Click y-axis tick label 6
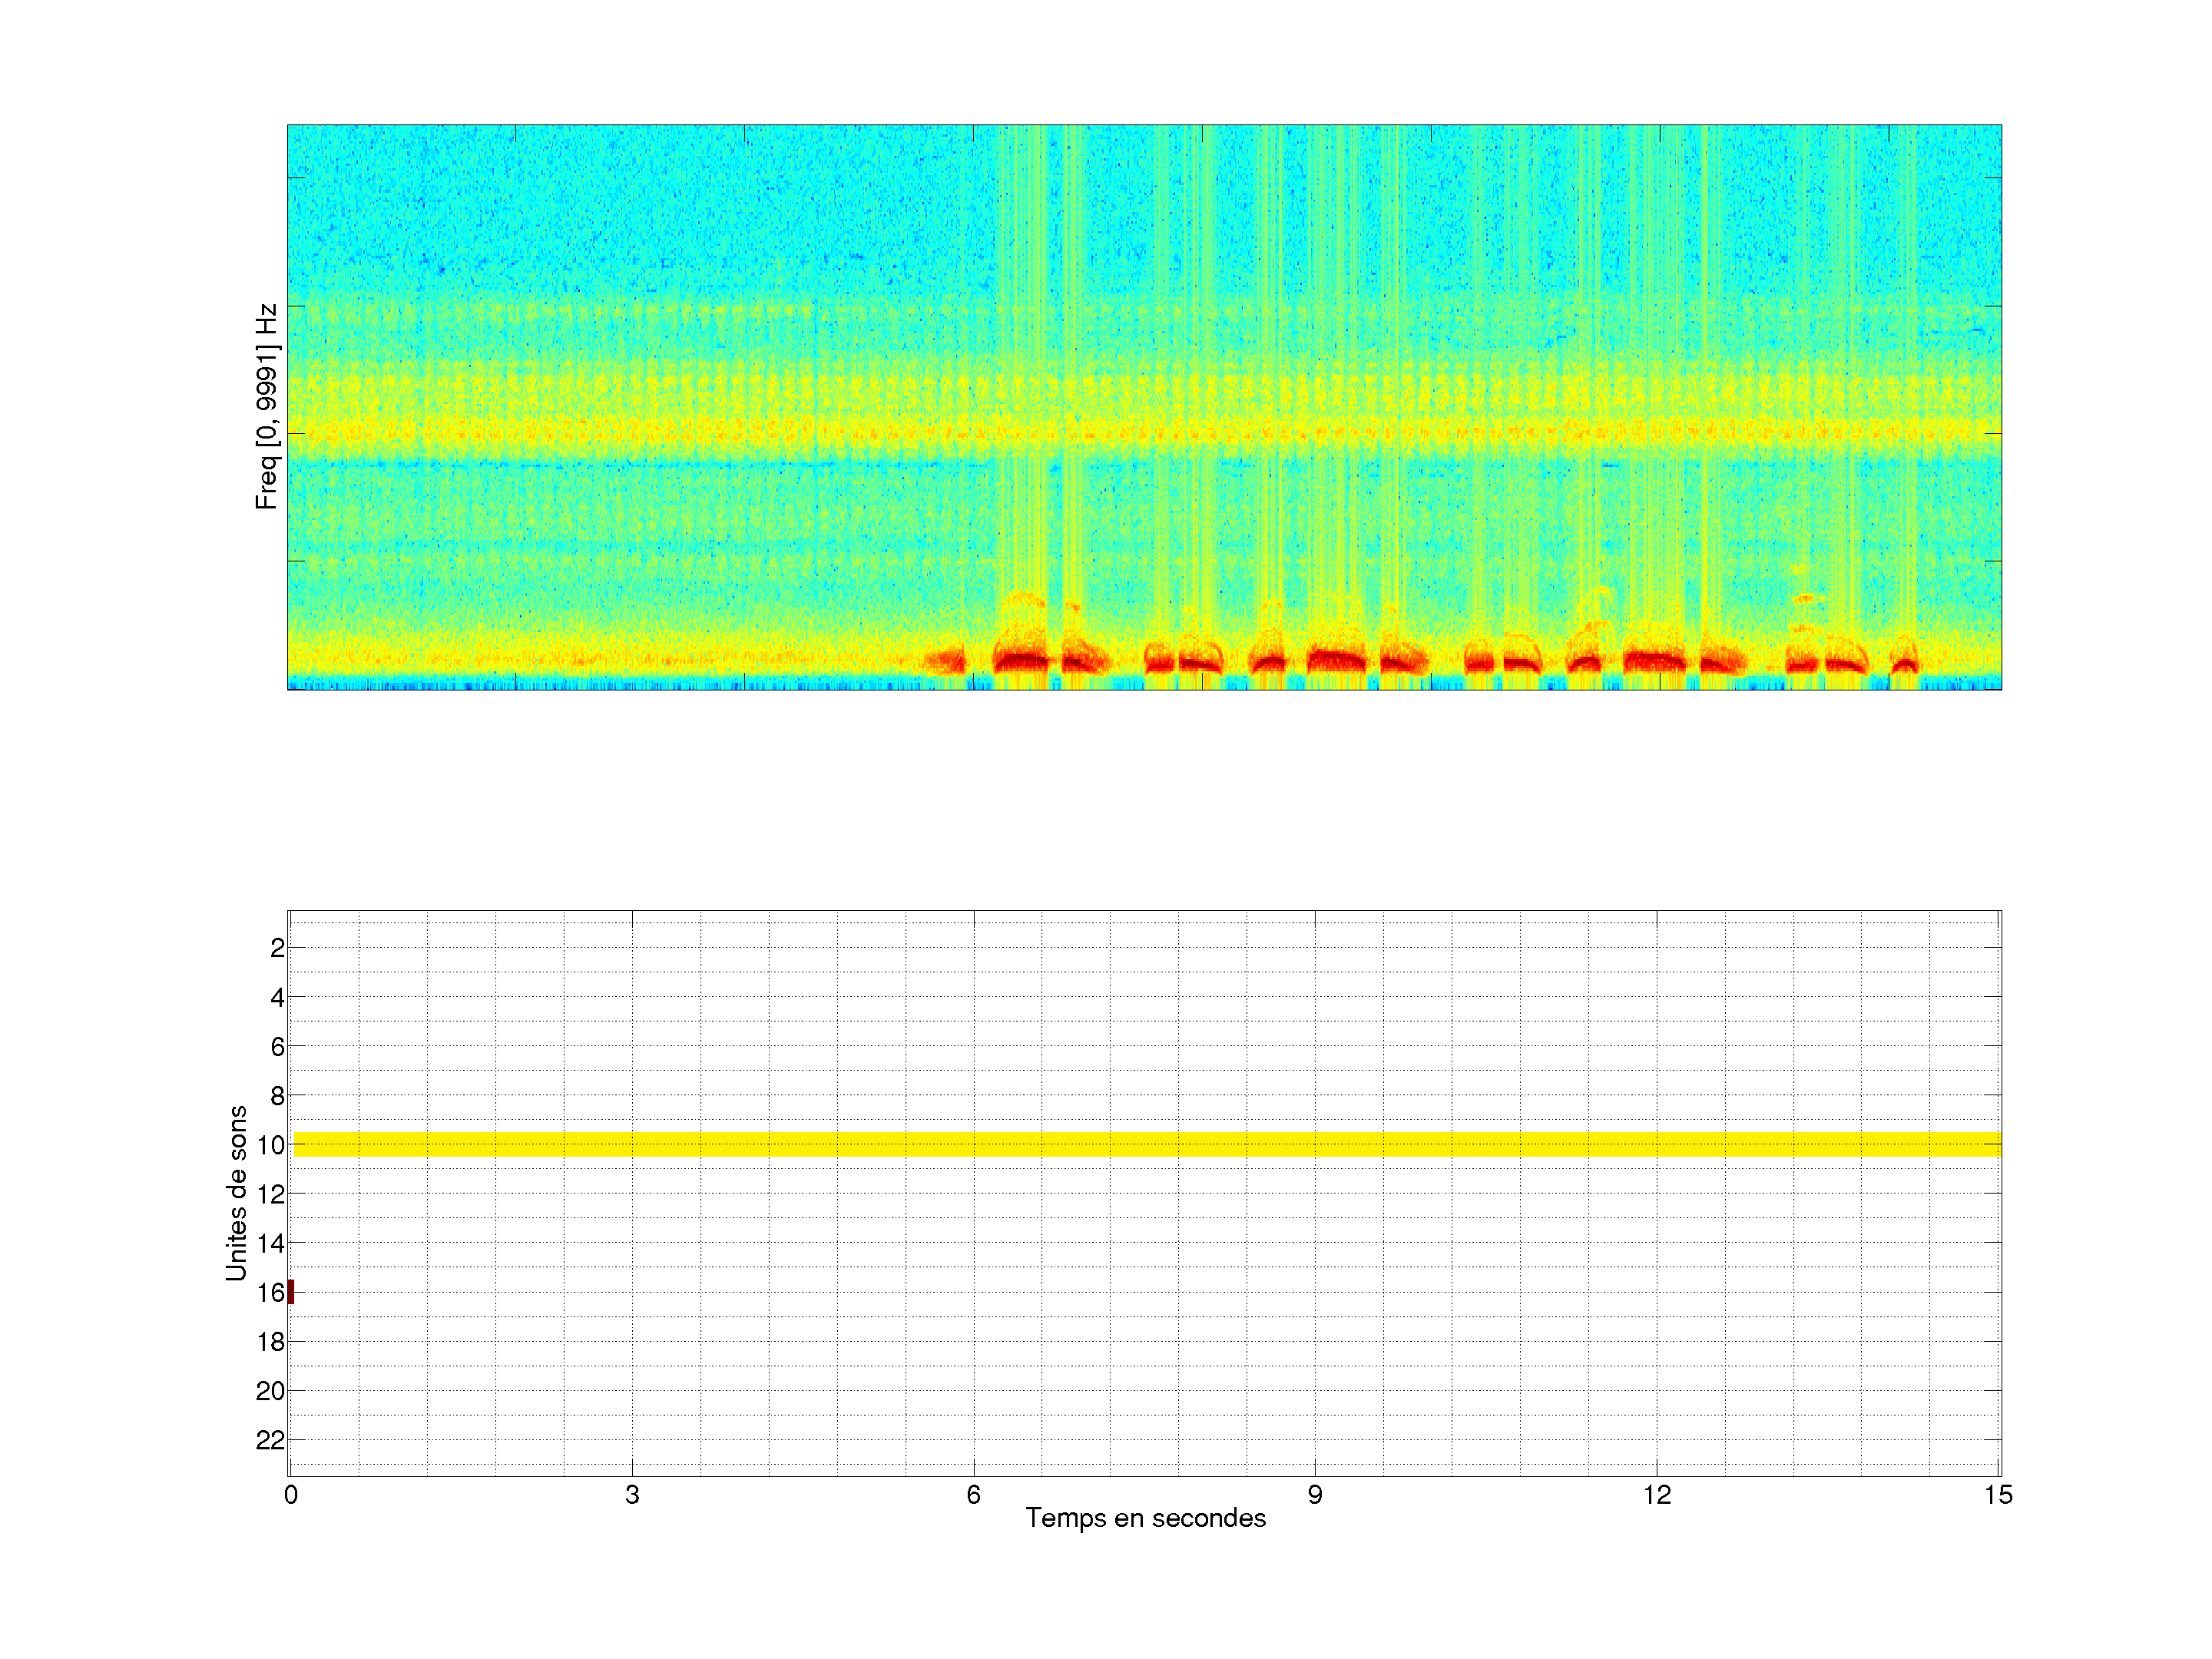Image resolution: width=2212 pixels, height=1659 pixels. point(277,1046)
